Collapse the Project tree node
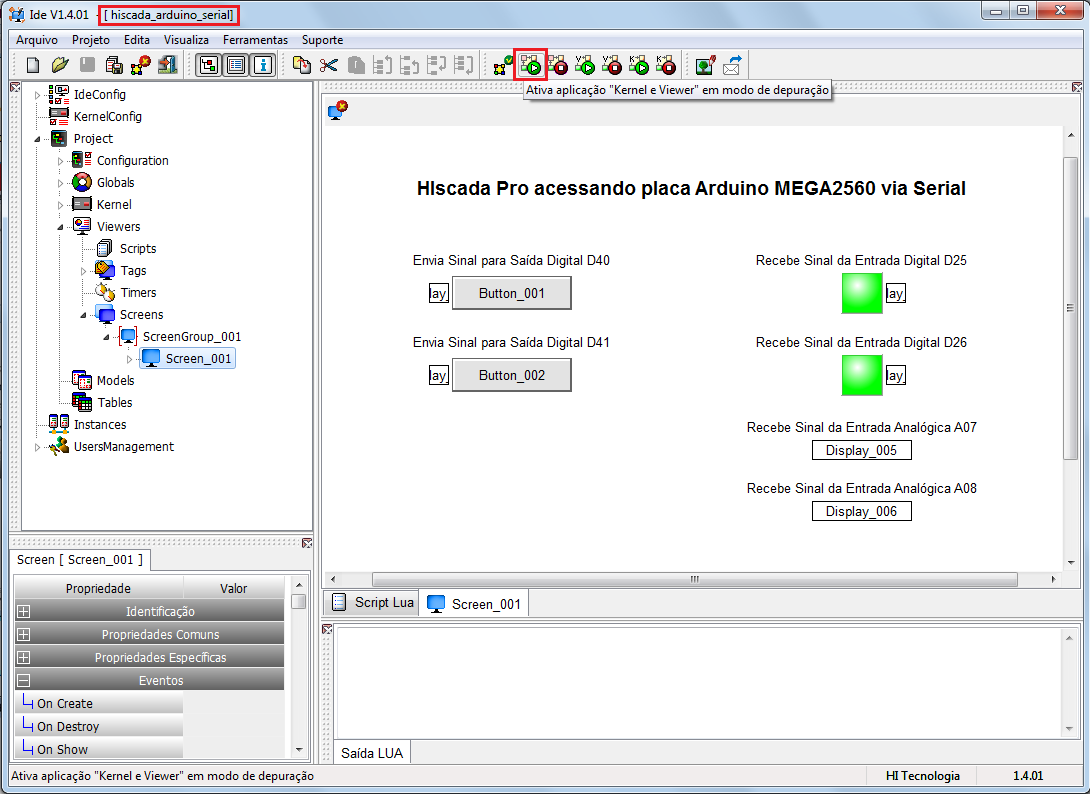 [38, 138]
